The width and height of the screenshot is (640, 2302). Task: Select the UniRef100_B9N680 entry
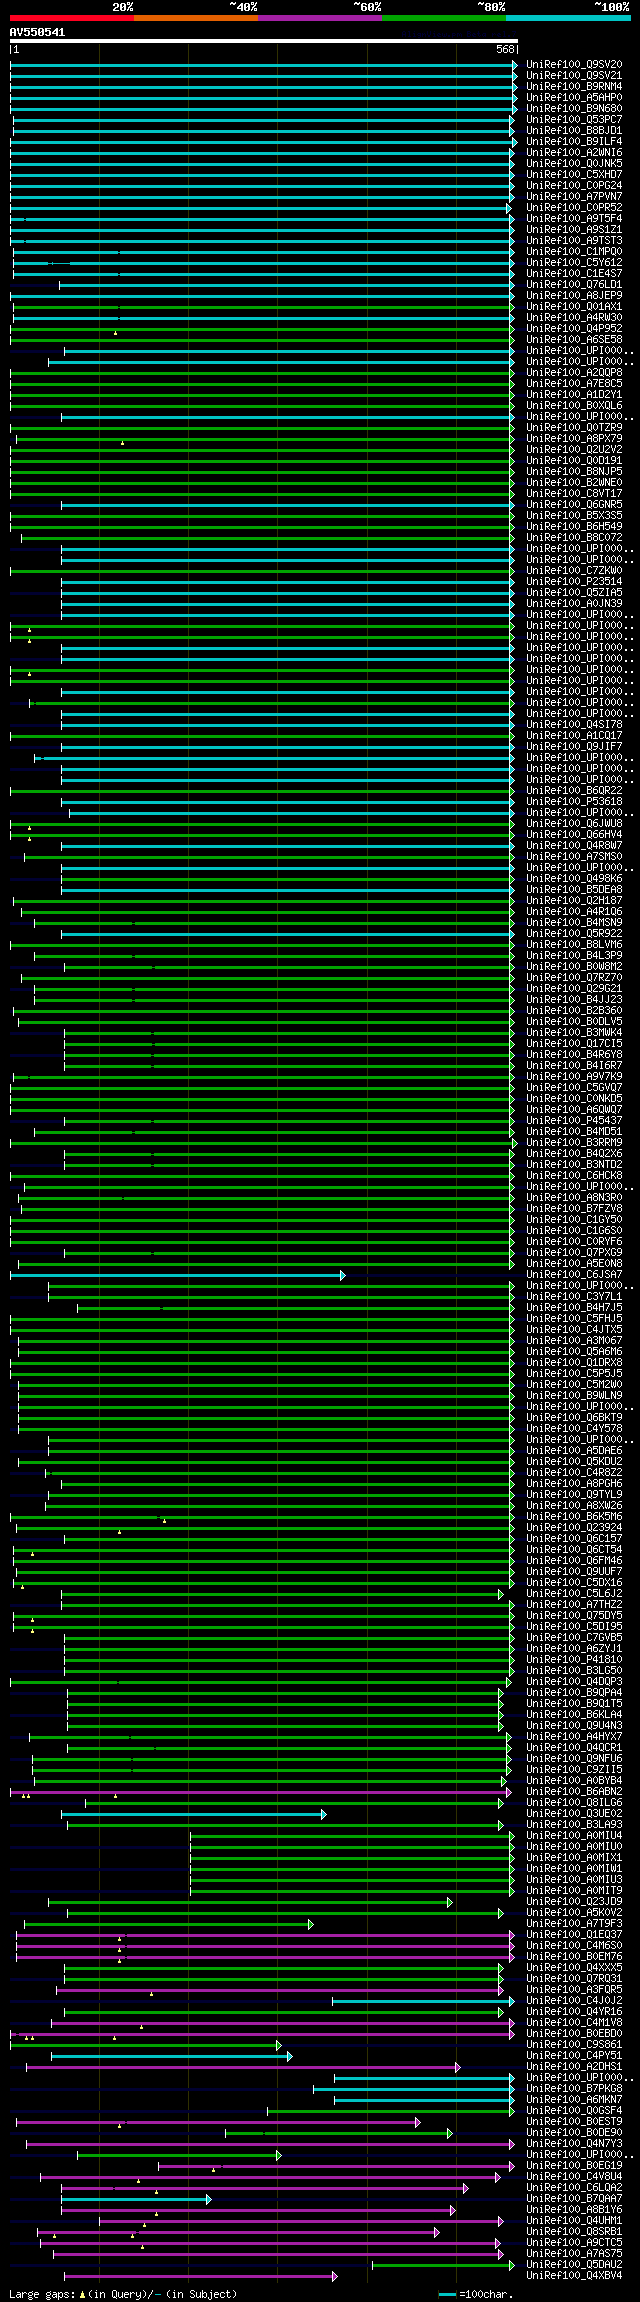(574, 108)
